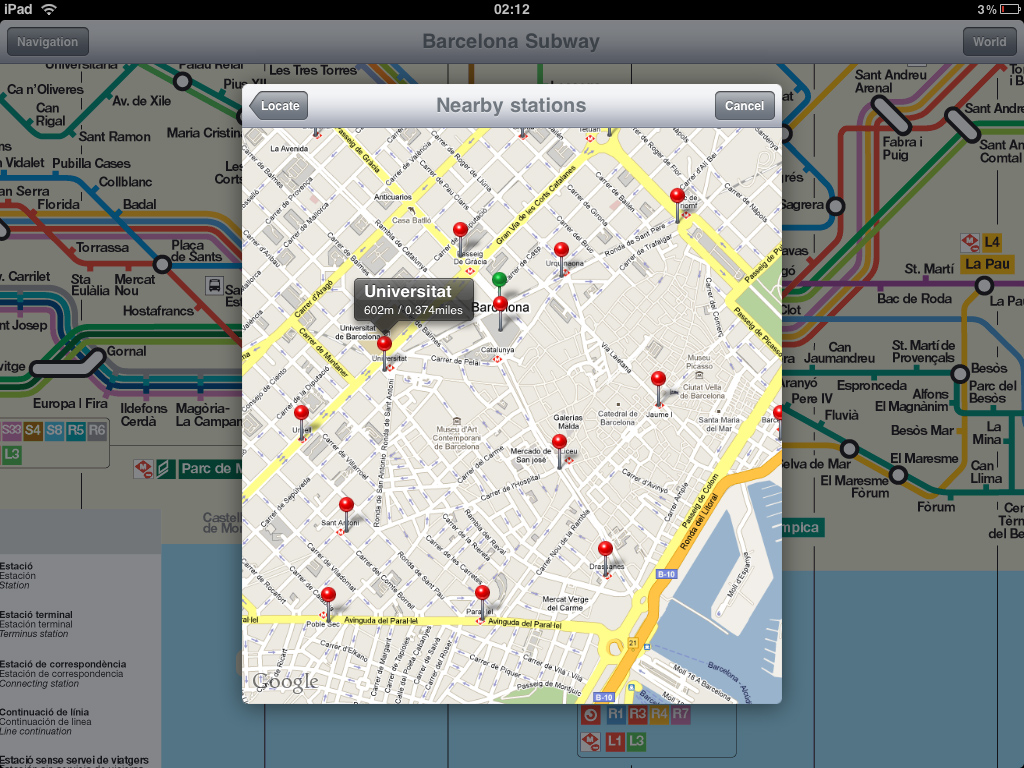Tap the Universitat station pin
Image resolution: width=1024 pixels, height=768 pixels.
[384, 345]
